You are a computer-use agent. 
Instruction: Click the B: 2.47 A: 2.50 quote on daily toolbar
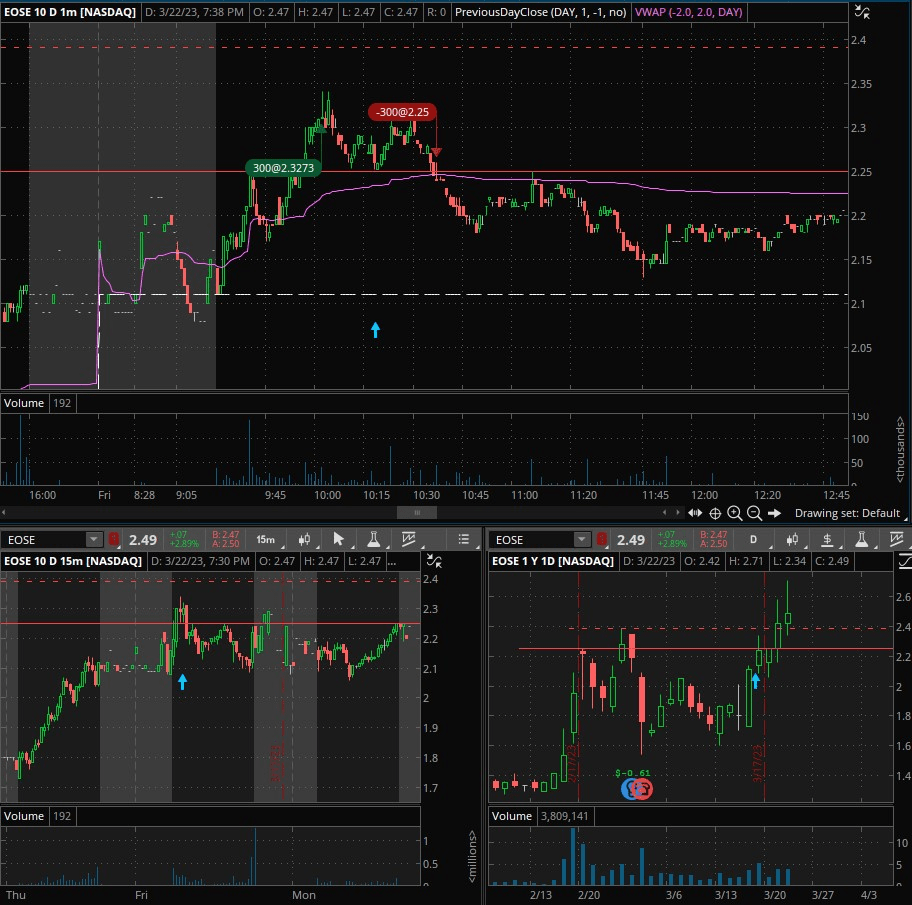click(x=713, y=540)
